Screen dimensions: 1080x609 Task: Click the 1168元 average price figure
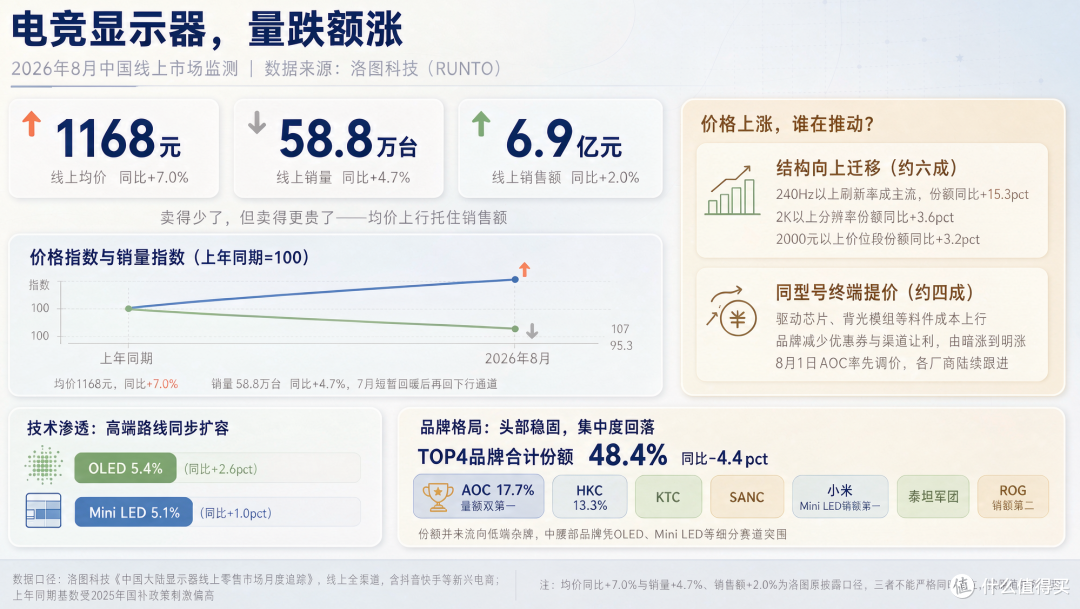(118, 138)
